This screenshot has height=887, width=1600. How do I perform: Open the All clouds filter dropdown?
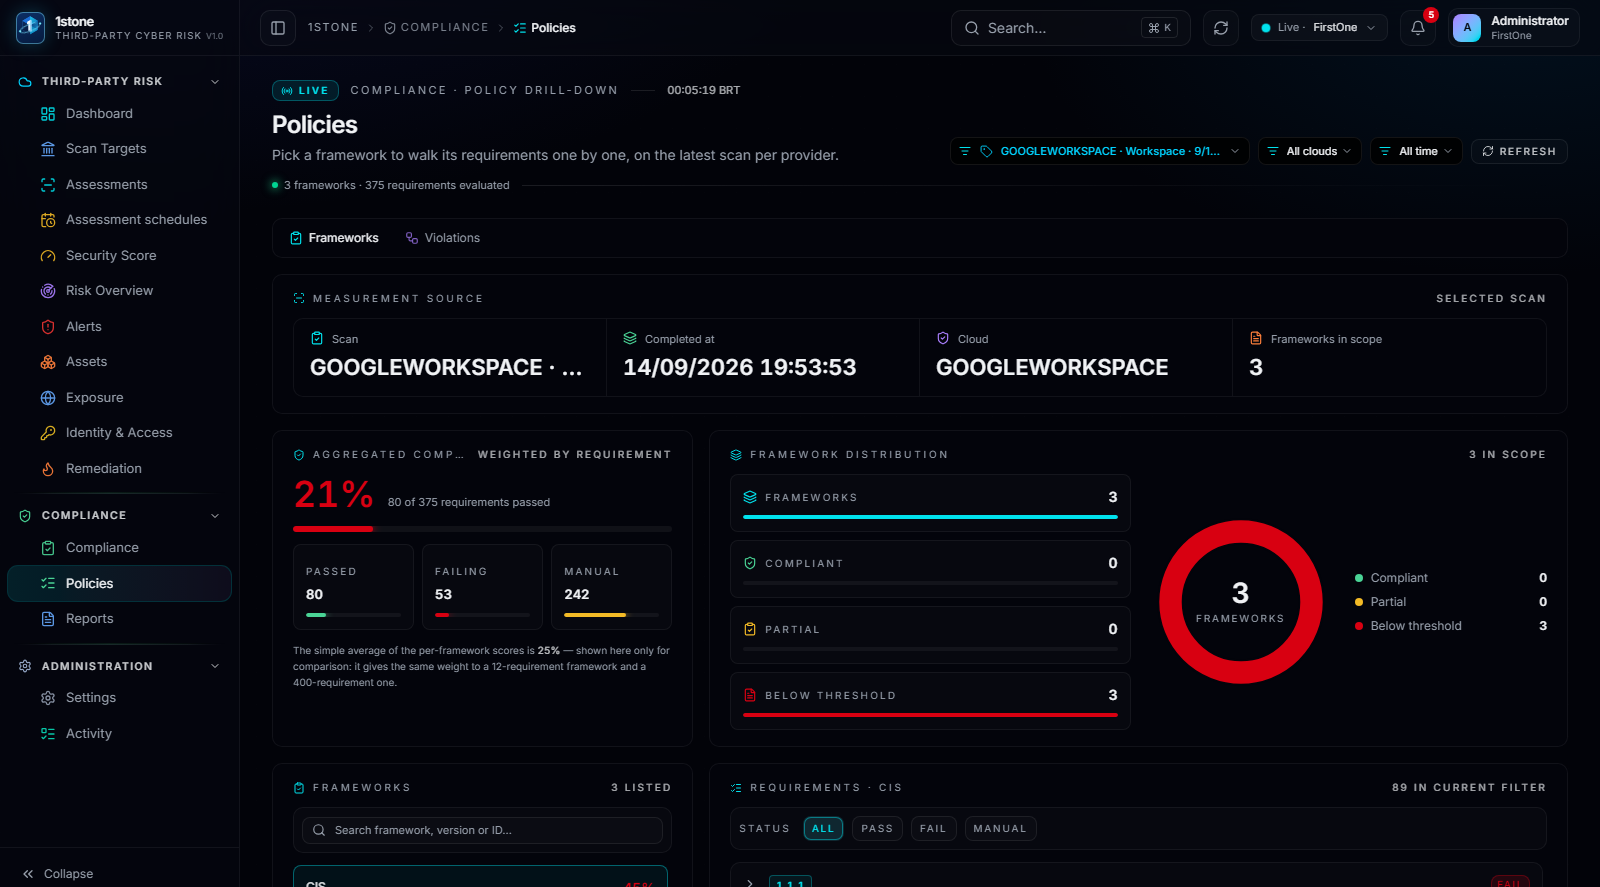click(1310, 151)
